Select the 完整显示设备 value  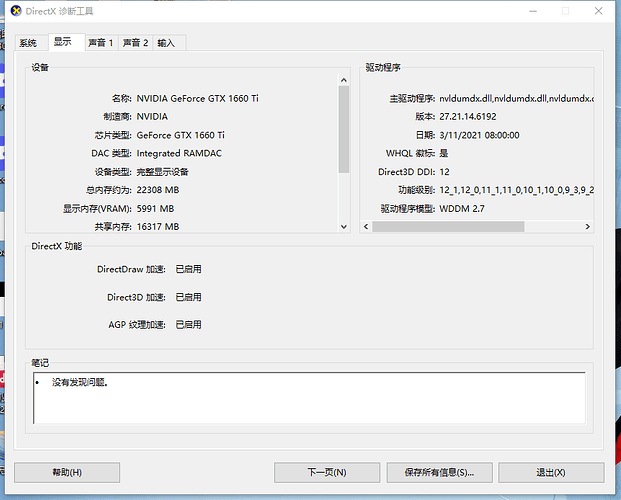(162, 172)
